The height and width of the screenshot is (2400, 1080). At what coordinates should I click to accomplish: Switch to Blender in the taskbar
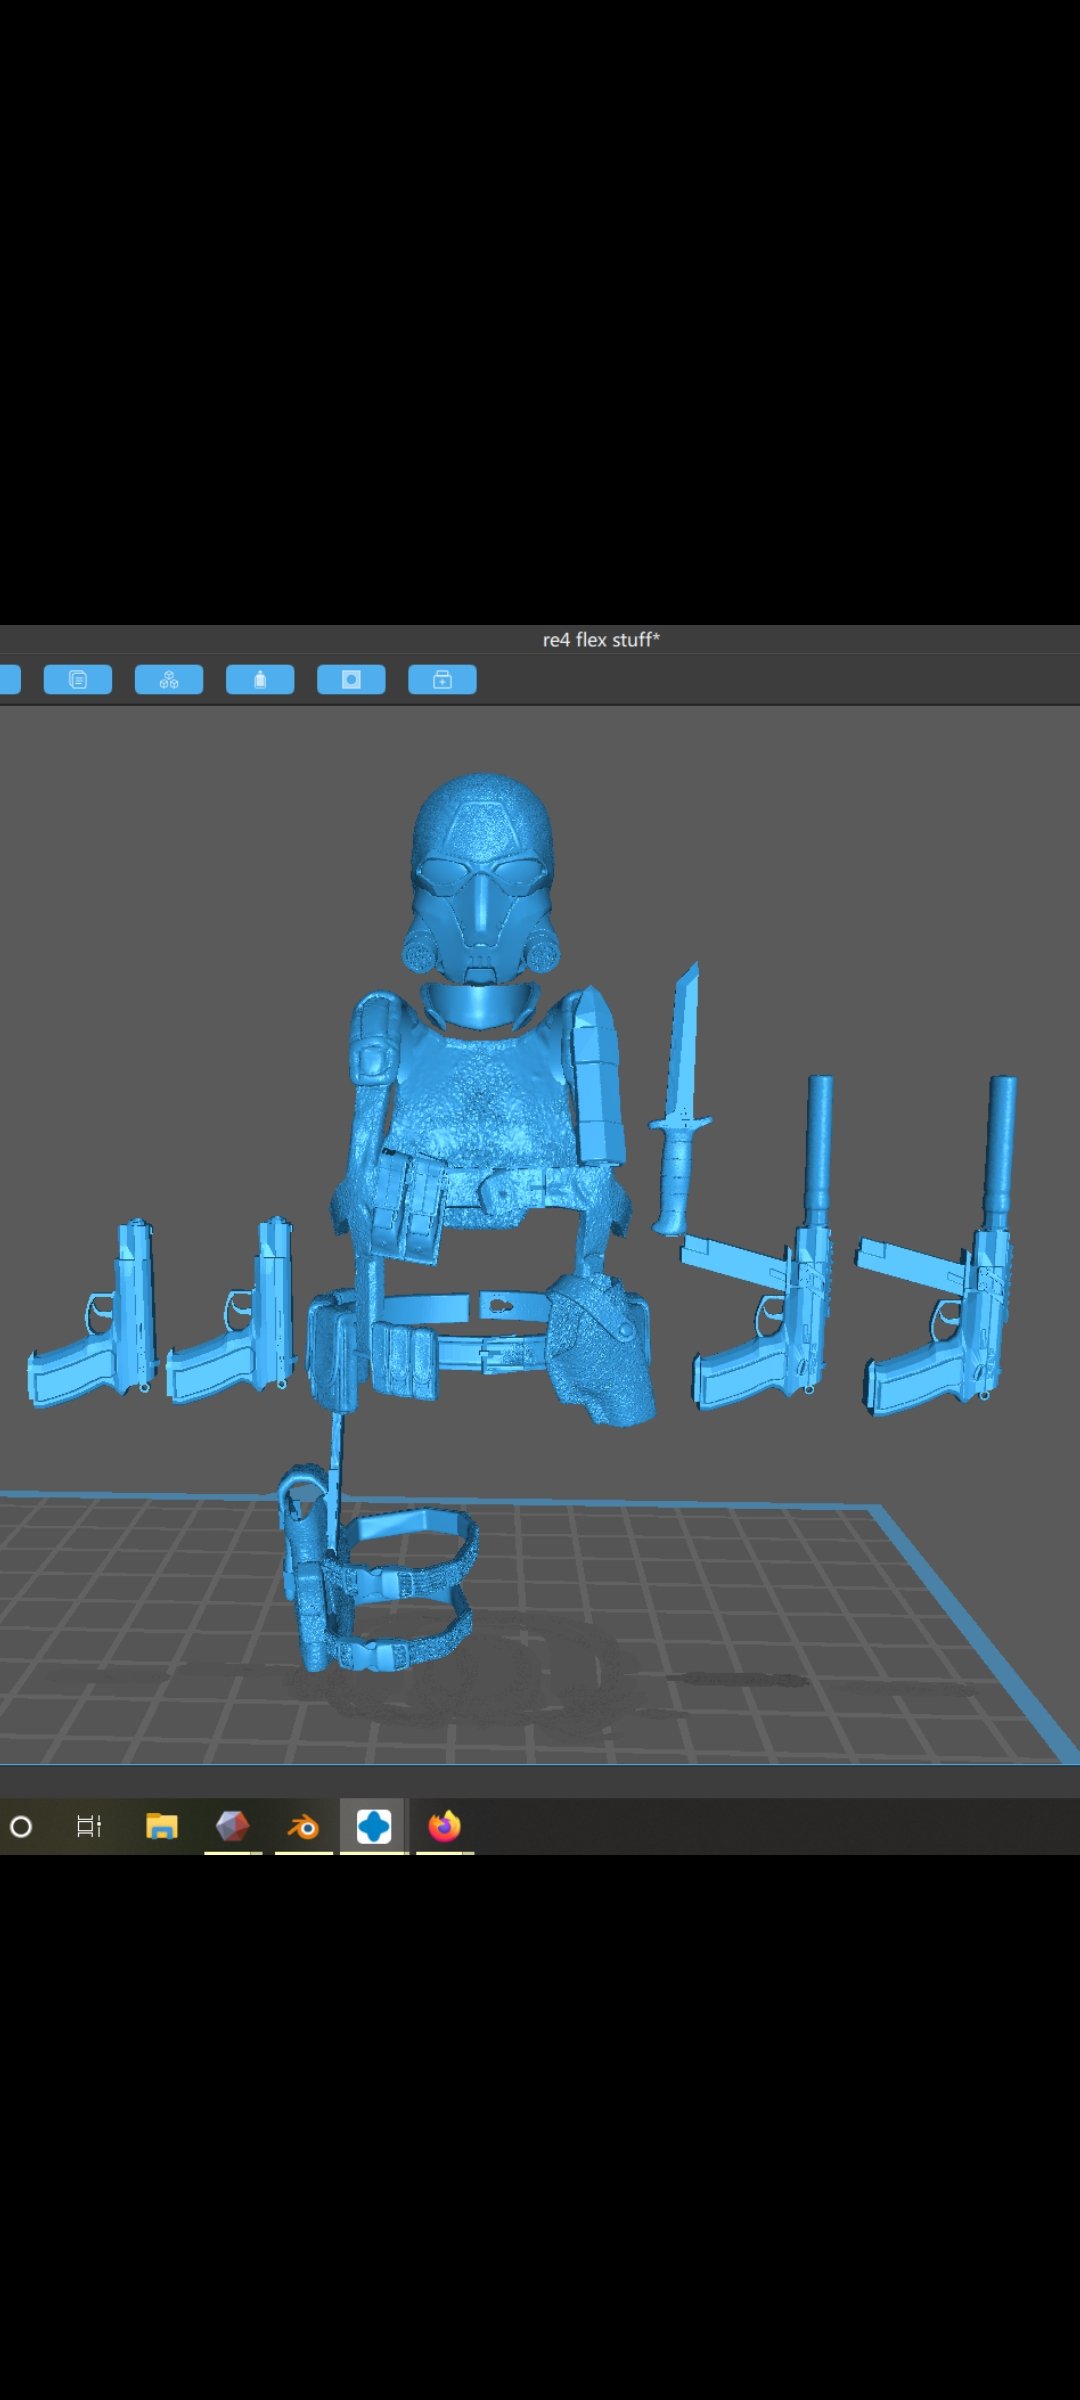304,1827
